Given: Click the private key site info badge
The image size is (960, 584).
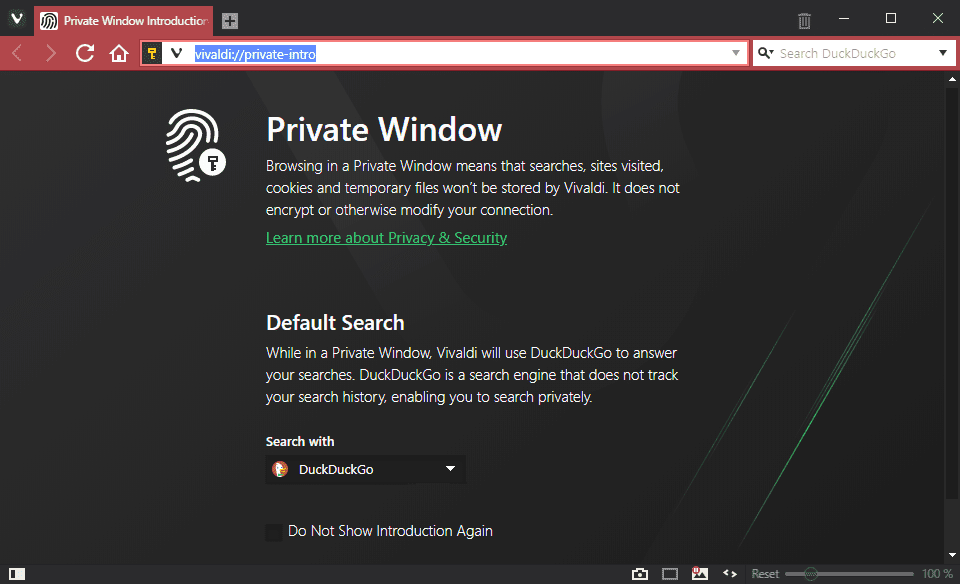Looking at the screenshot, I should tap(153, 53).
